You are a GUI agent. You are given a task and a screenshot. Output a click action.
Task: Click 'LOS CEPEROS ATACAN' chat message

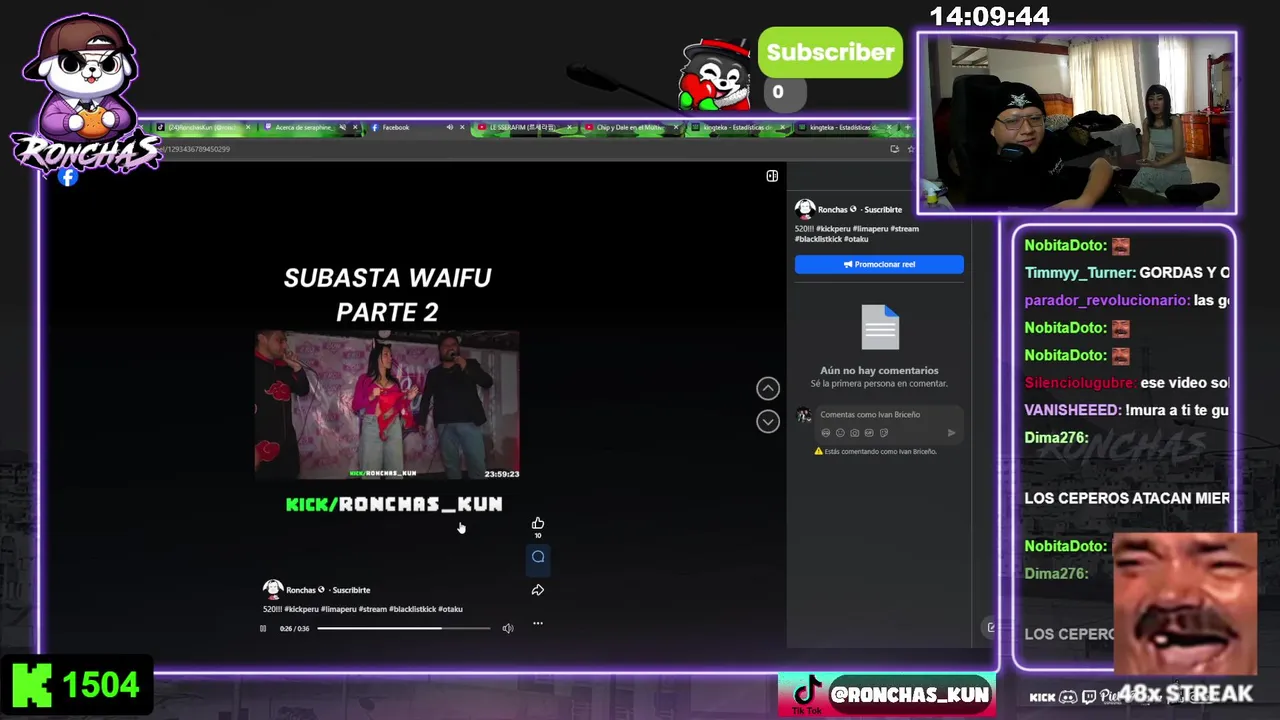1127,498
